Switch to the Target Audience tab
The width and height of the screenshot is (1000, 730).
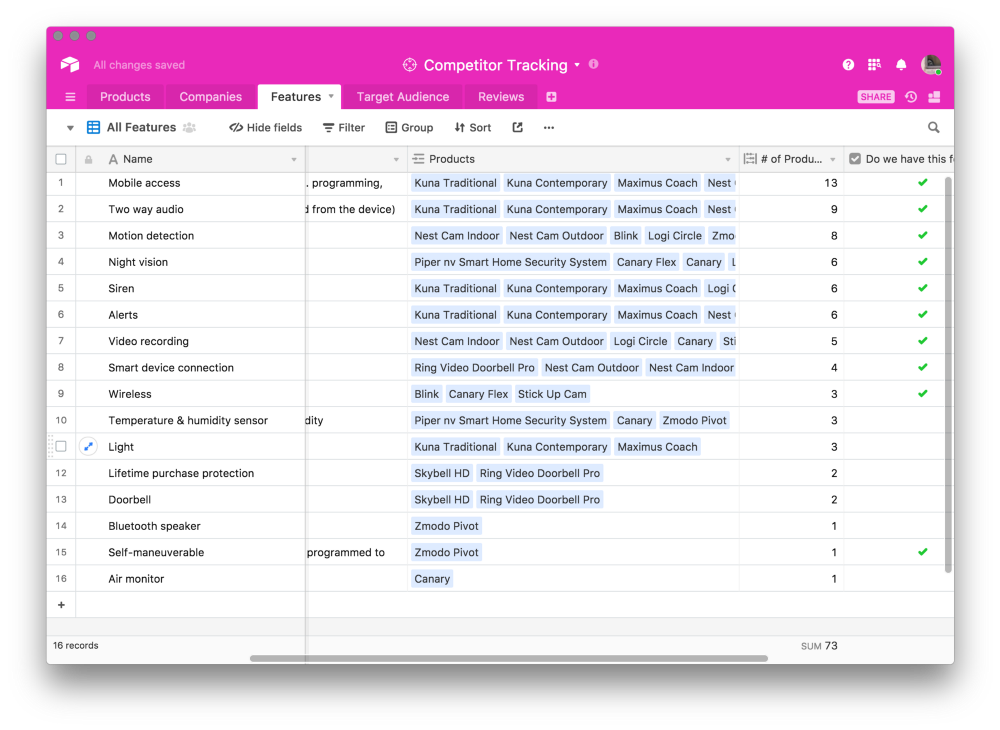pyautogui.click(x=403, y=97)
